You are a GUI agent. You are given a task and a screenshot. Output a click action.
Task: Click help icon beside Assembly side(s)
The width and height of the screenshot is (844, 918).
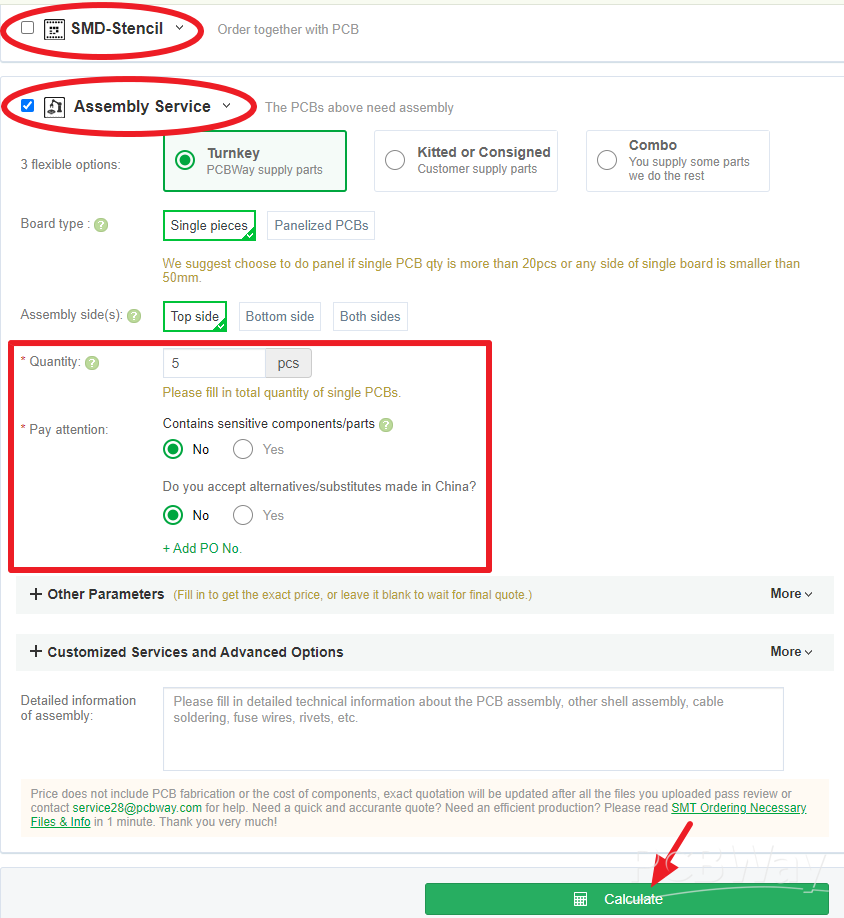coord(134,316)
